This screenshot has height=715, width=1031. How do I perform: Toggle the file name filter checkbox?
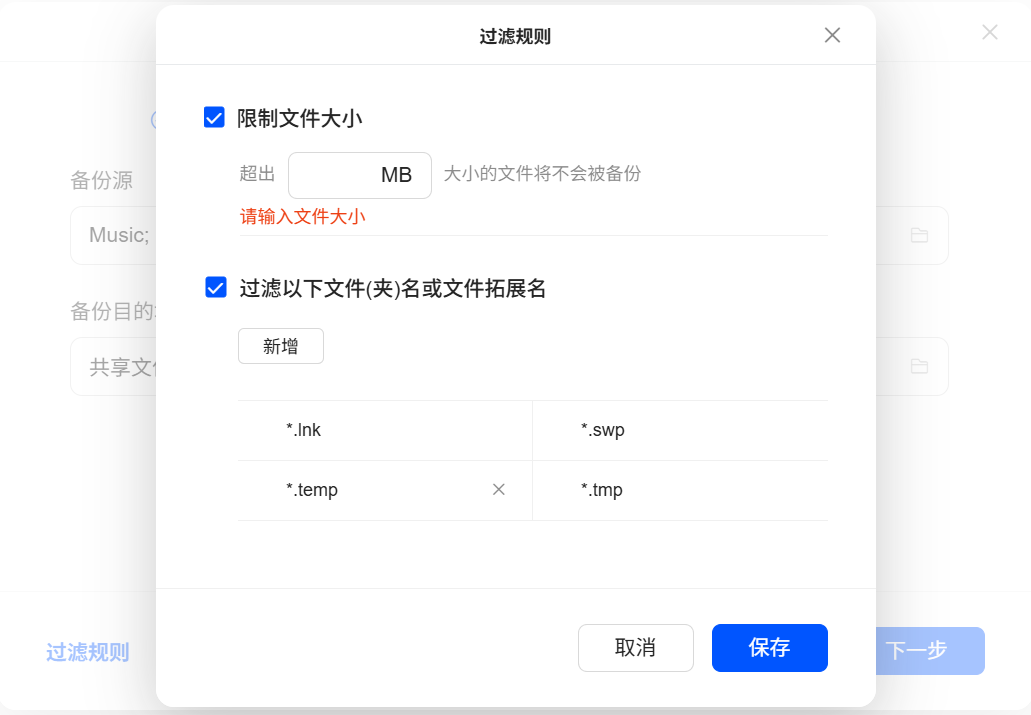(215, 288)
